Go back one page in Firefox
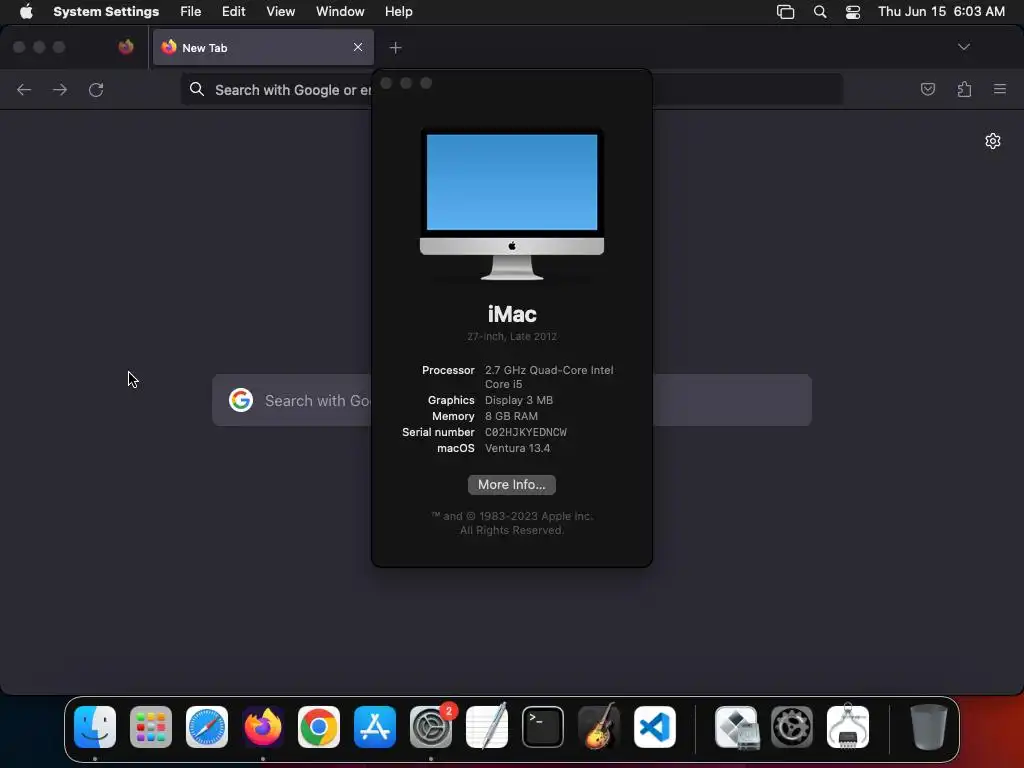 click(x=24, y=89)
